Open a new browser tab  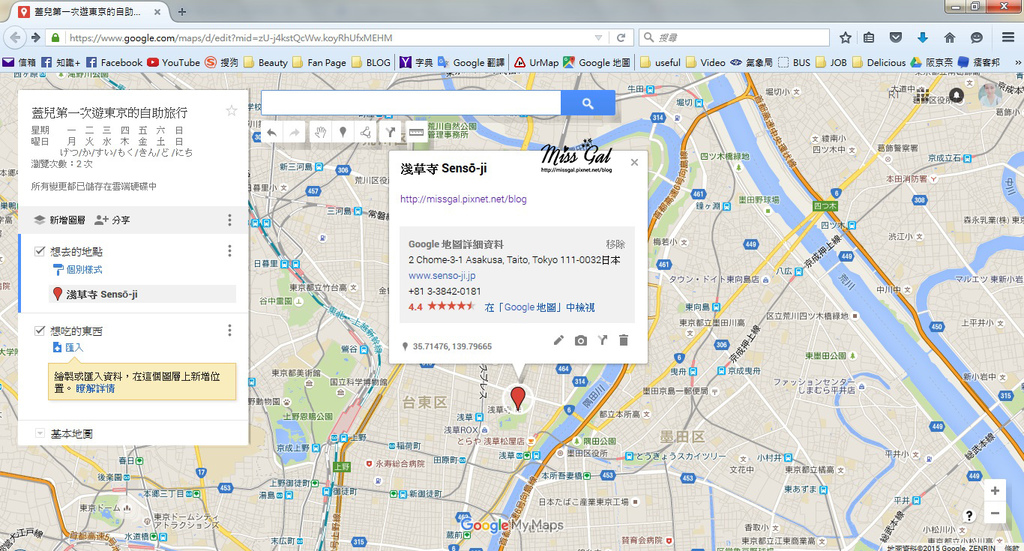[x=182, y=12]
